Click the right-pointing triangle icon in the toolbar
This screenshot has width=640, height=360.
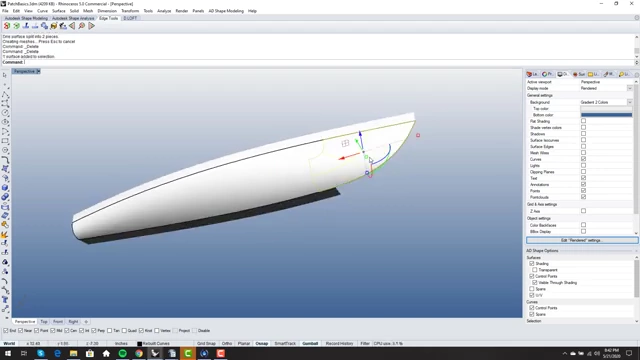pos(91,26)
